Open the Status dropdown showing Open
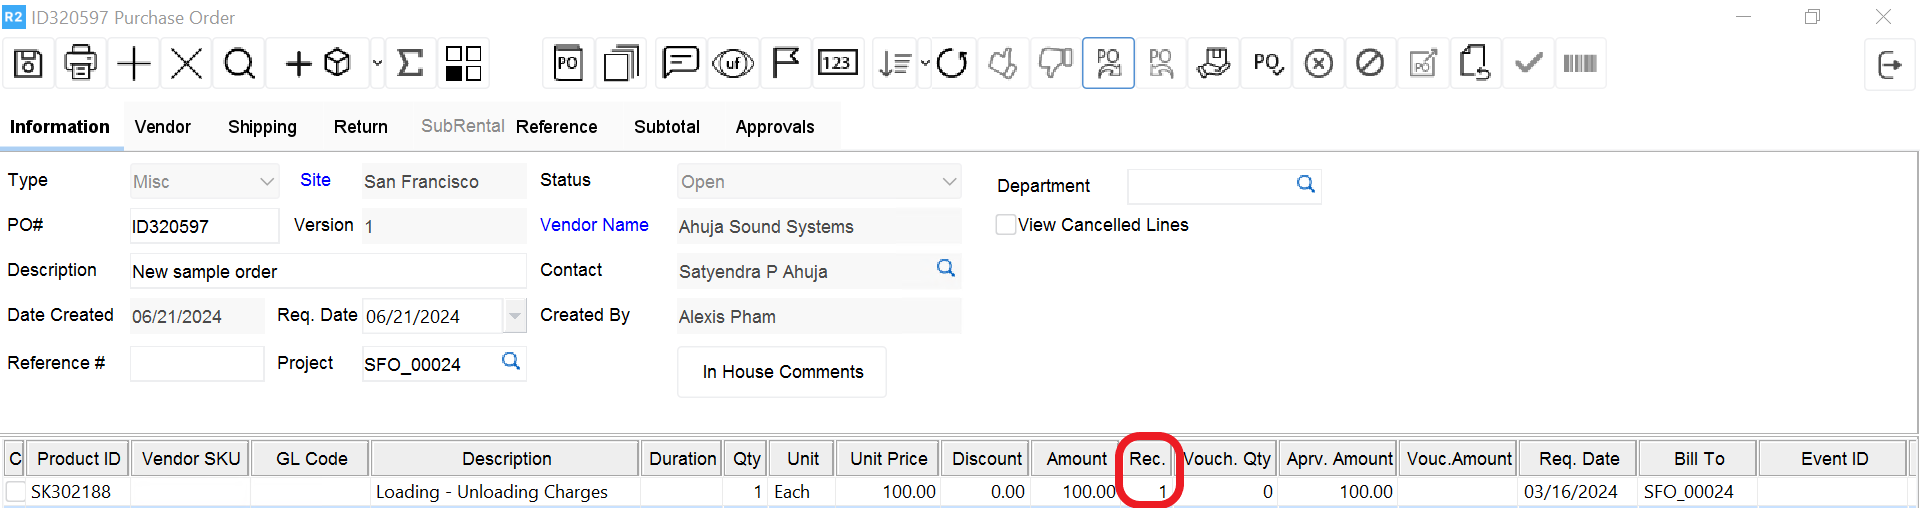 [x=948, y=182]
